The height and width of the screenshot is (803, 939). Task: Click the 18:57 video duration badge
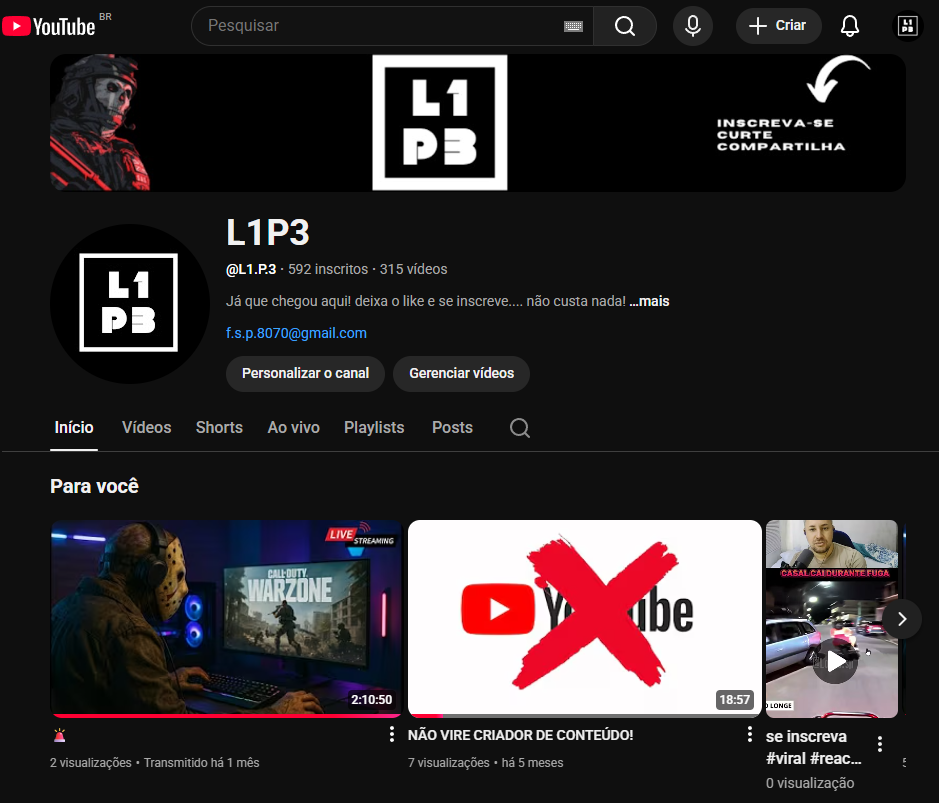click(x=734, y=699)
